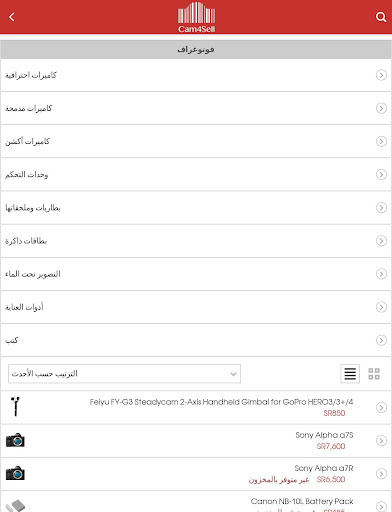Switch to list view layout
392x512 pixels.
tap(350, 373)
